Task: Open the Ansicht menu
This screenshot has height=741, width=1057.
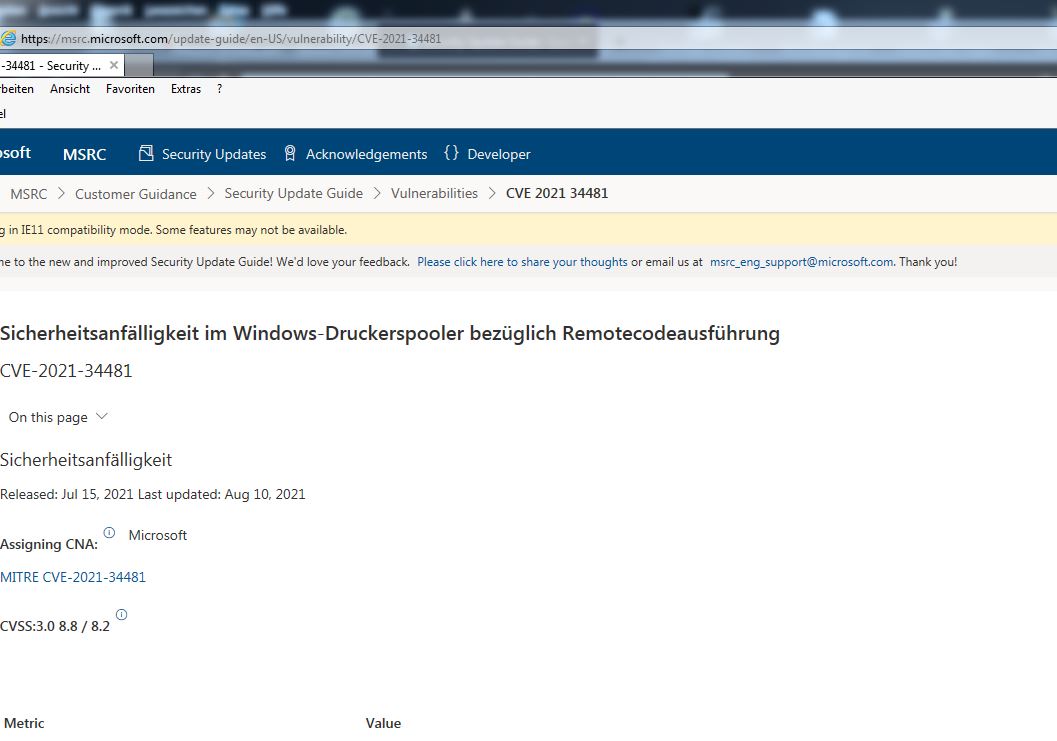Action: (69, 88)
